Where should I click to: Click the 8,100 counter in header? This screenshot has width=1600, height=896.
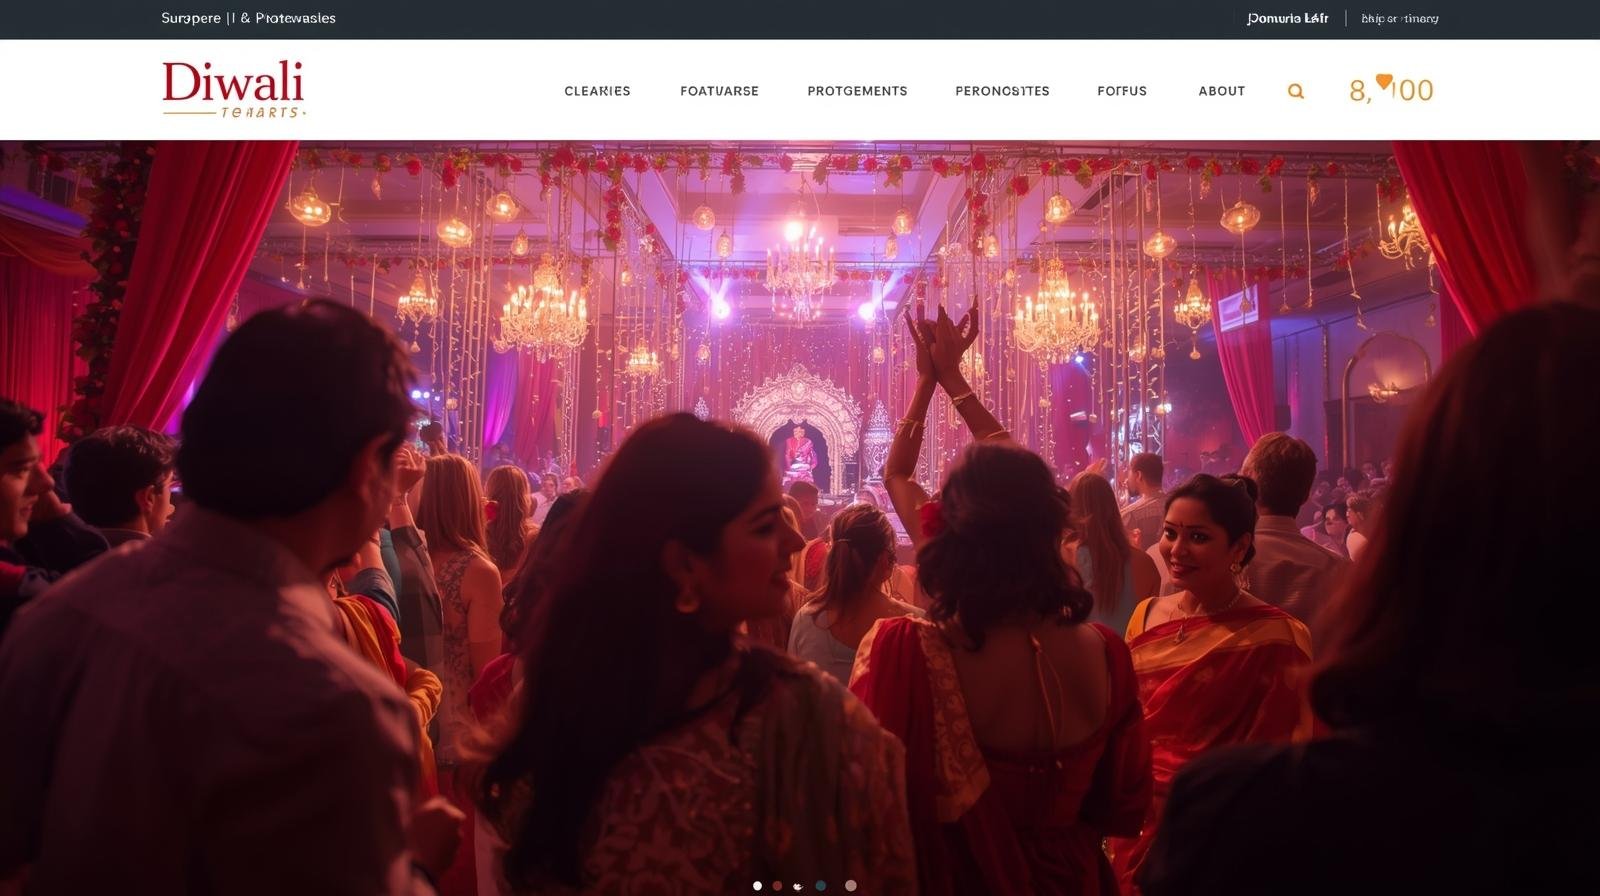click(1392, 92)
